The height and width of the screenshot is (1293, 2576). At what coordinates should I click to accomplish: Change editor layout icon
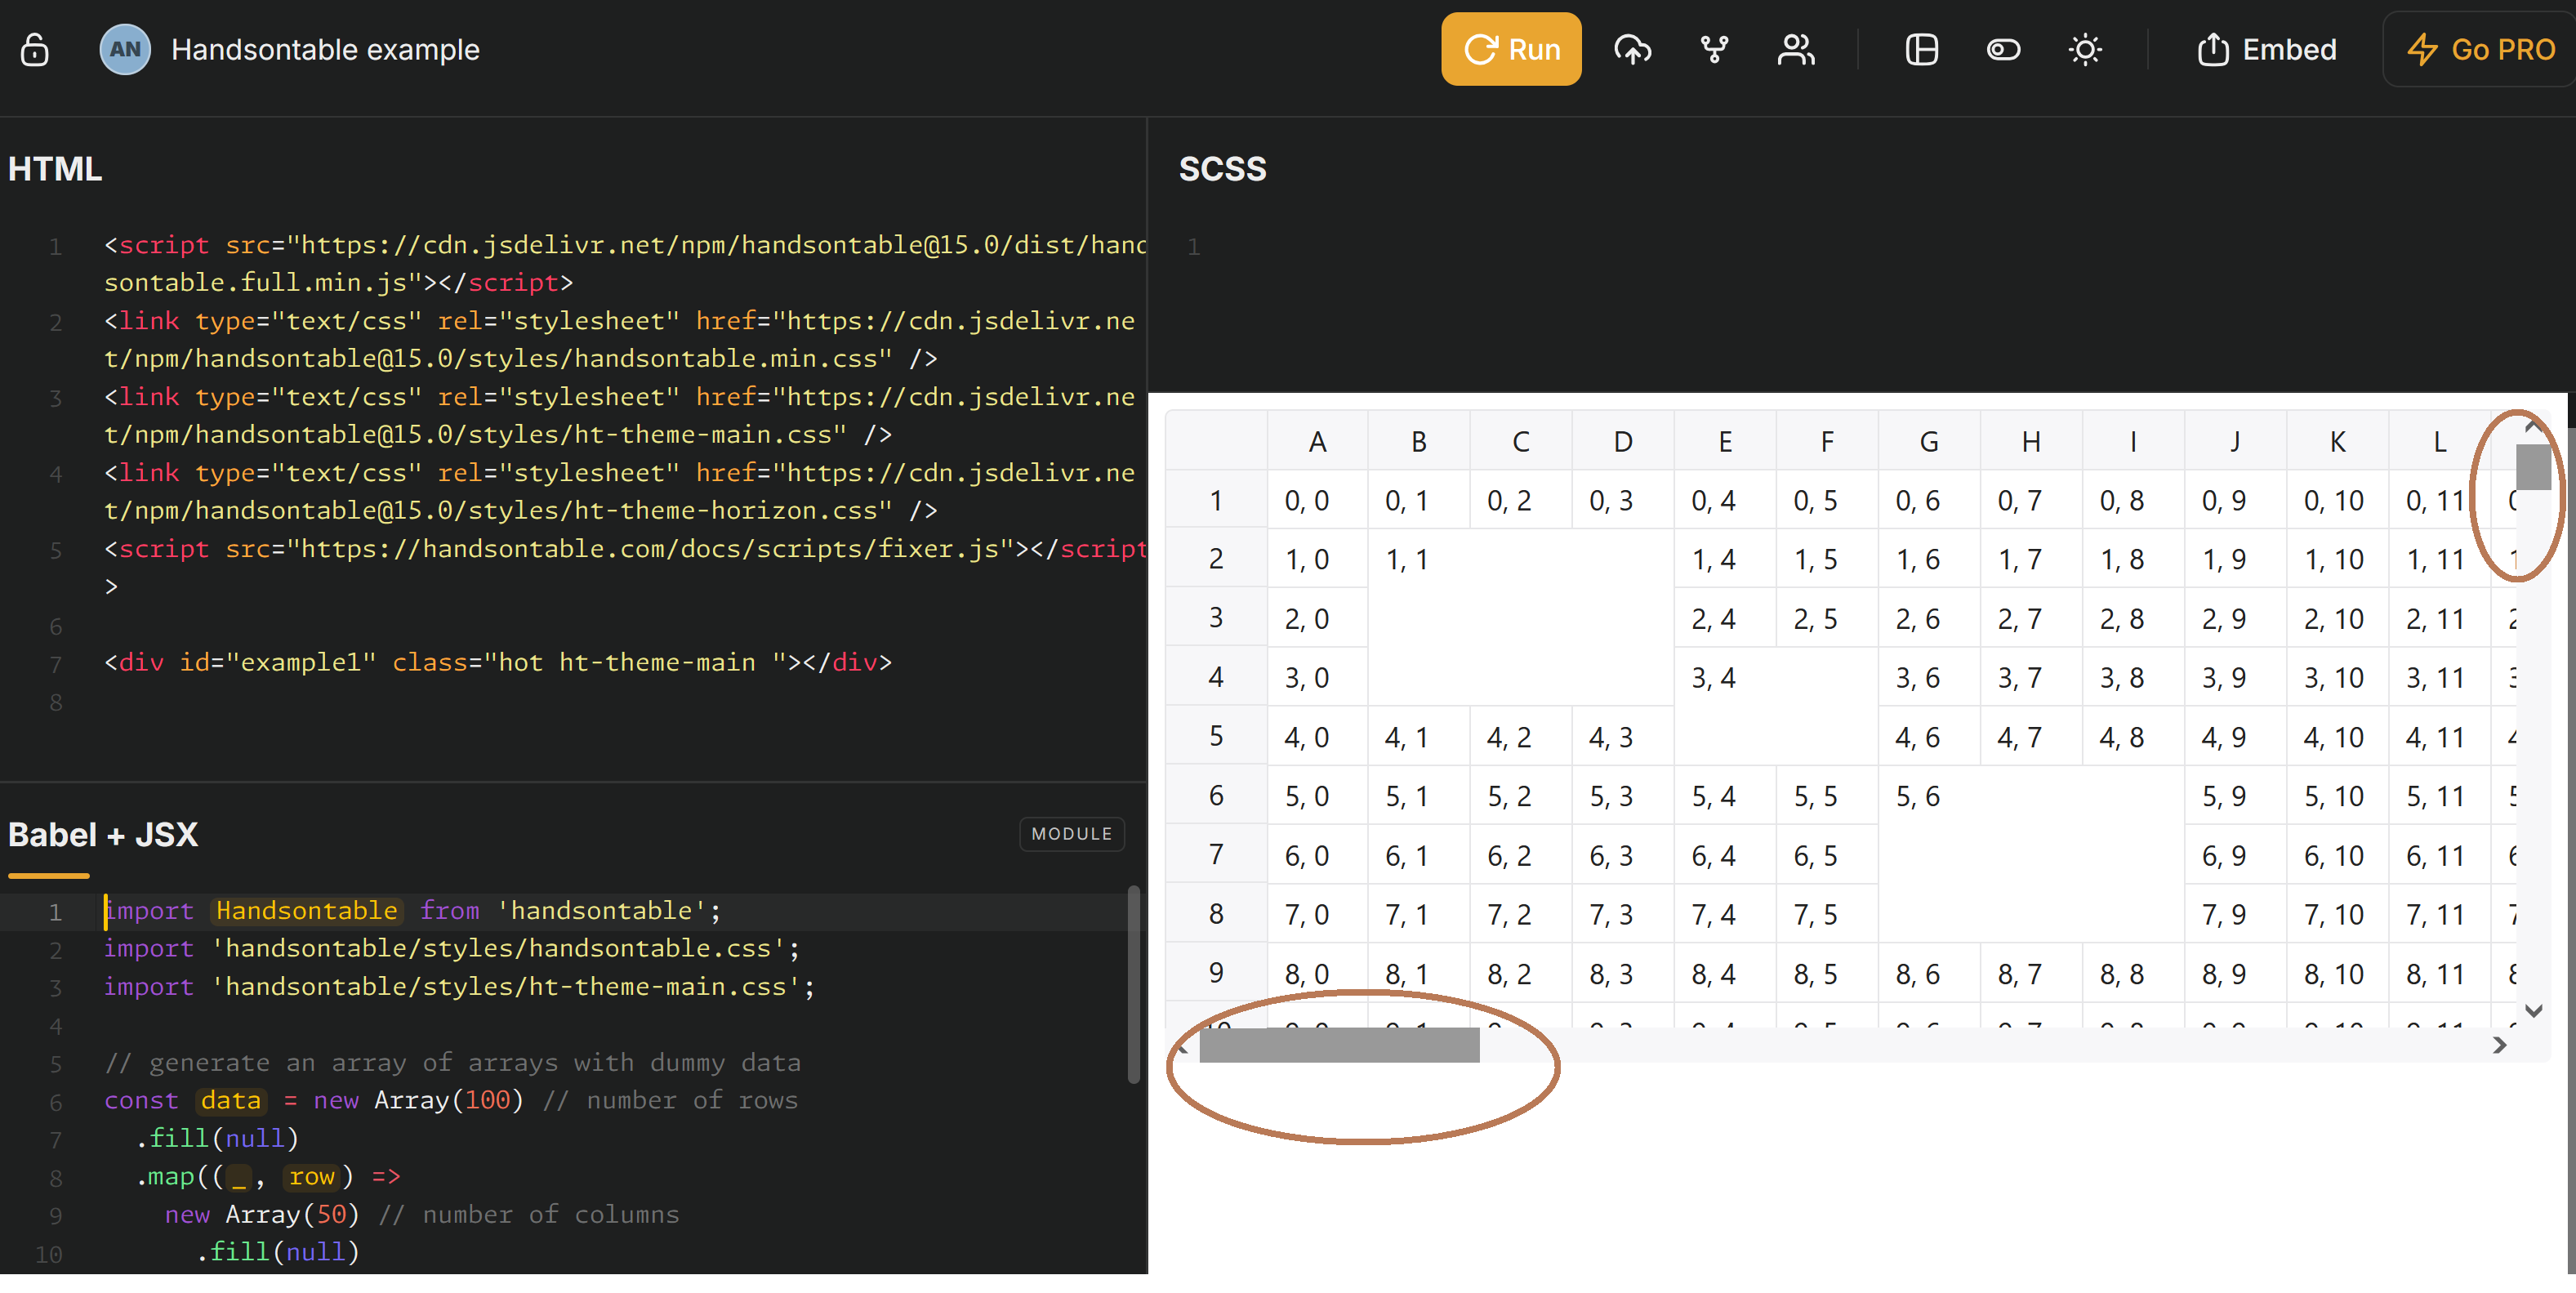click(x=1921, y=49)
